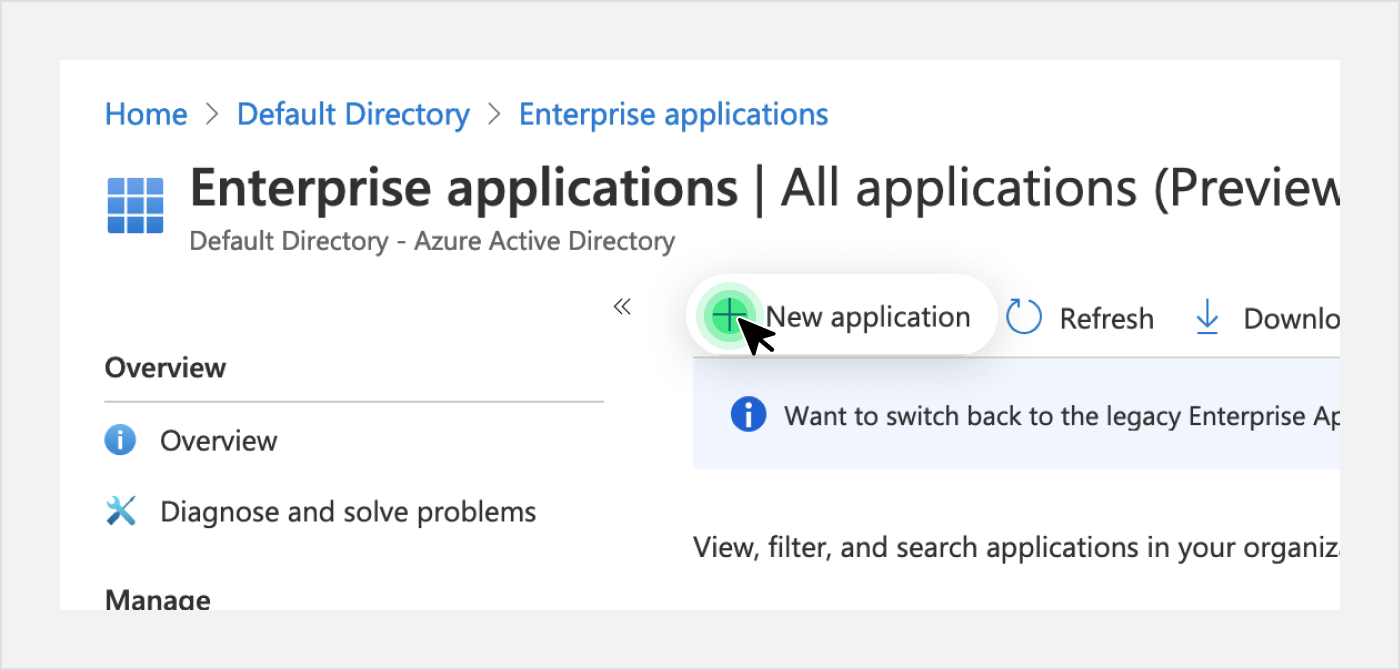Image resolution: width=1400 pixels, height=670 pixels.
Task: Go to Home in the breadcrumb
Action: pyautogui.click(x=146, y=114)
